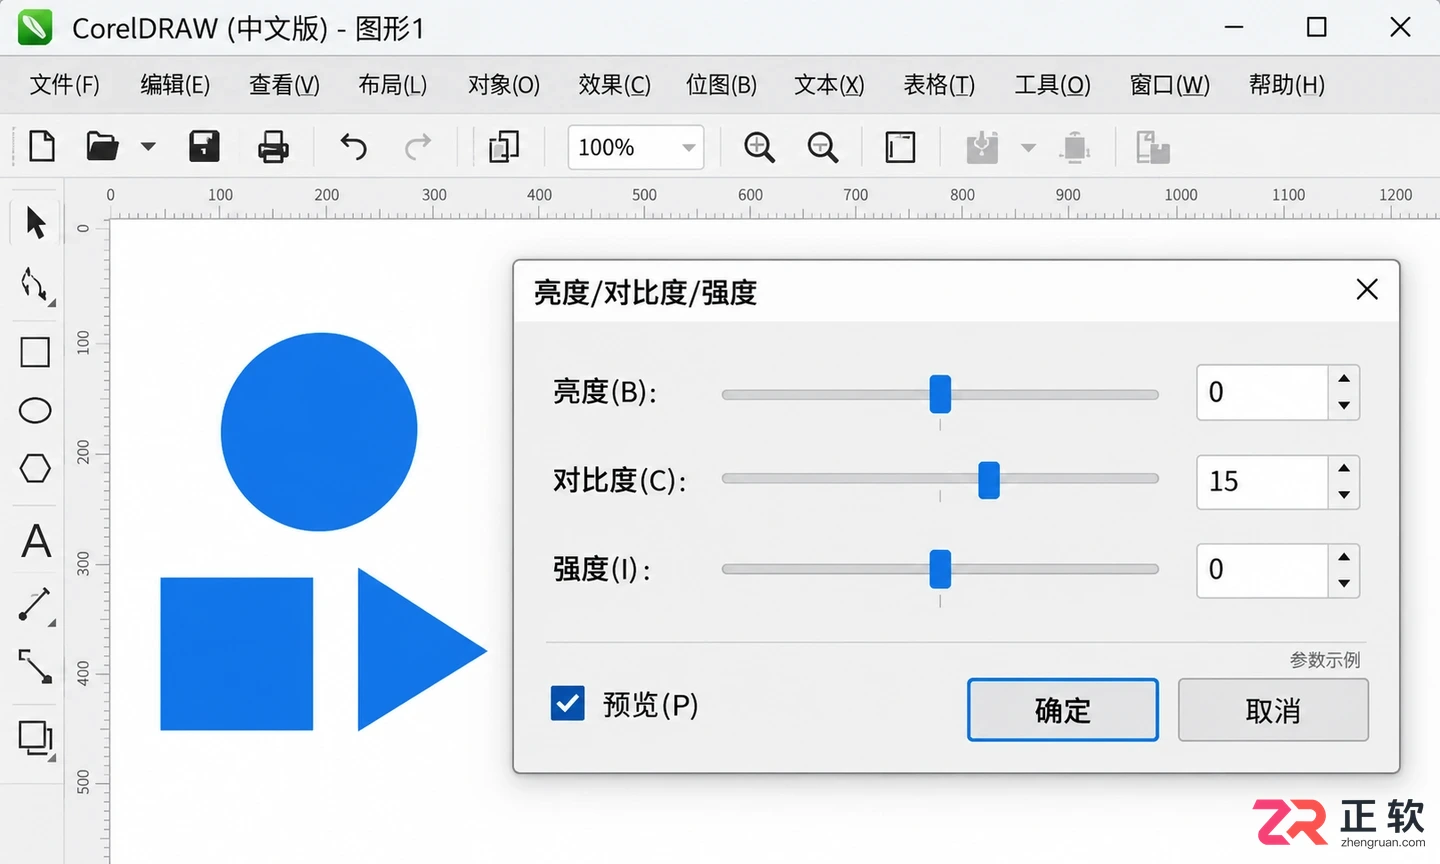Click the 对比度(C) slider handle
1440x864 pixels.
pyautogui.click(x=989, y=480)
